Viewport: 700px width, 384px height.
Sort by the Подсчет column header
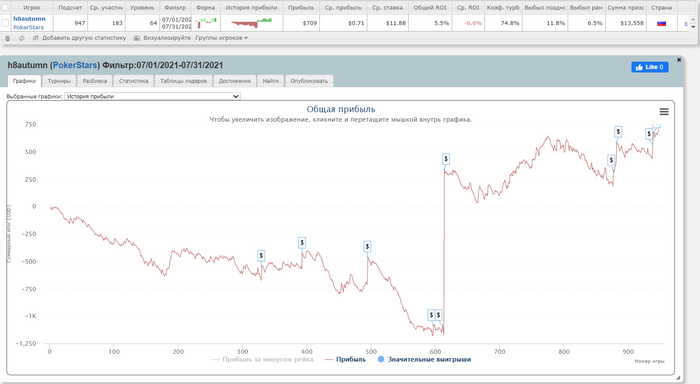70,8
